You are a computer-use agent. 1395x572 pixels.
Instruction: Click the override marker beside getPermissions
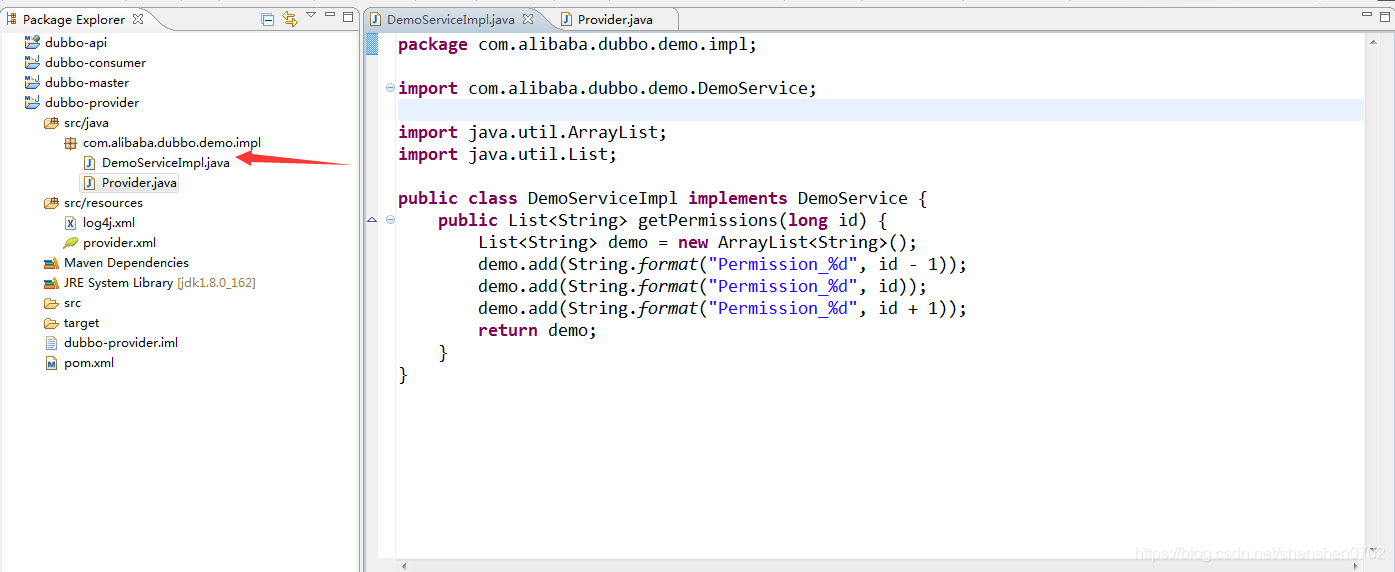point(372,220)
